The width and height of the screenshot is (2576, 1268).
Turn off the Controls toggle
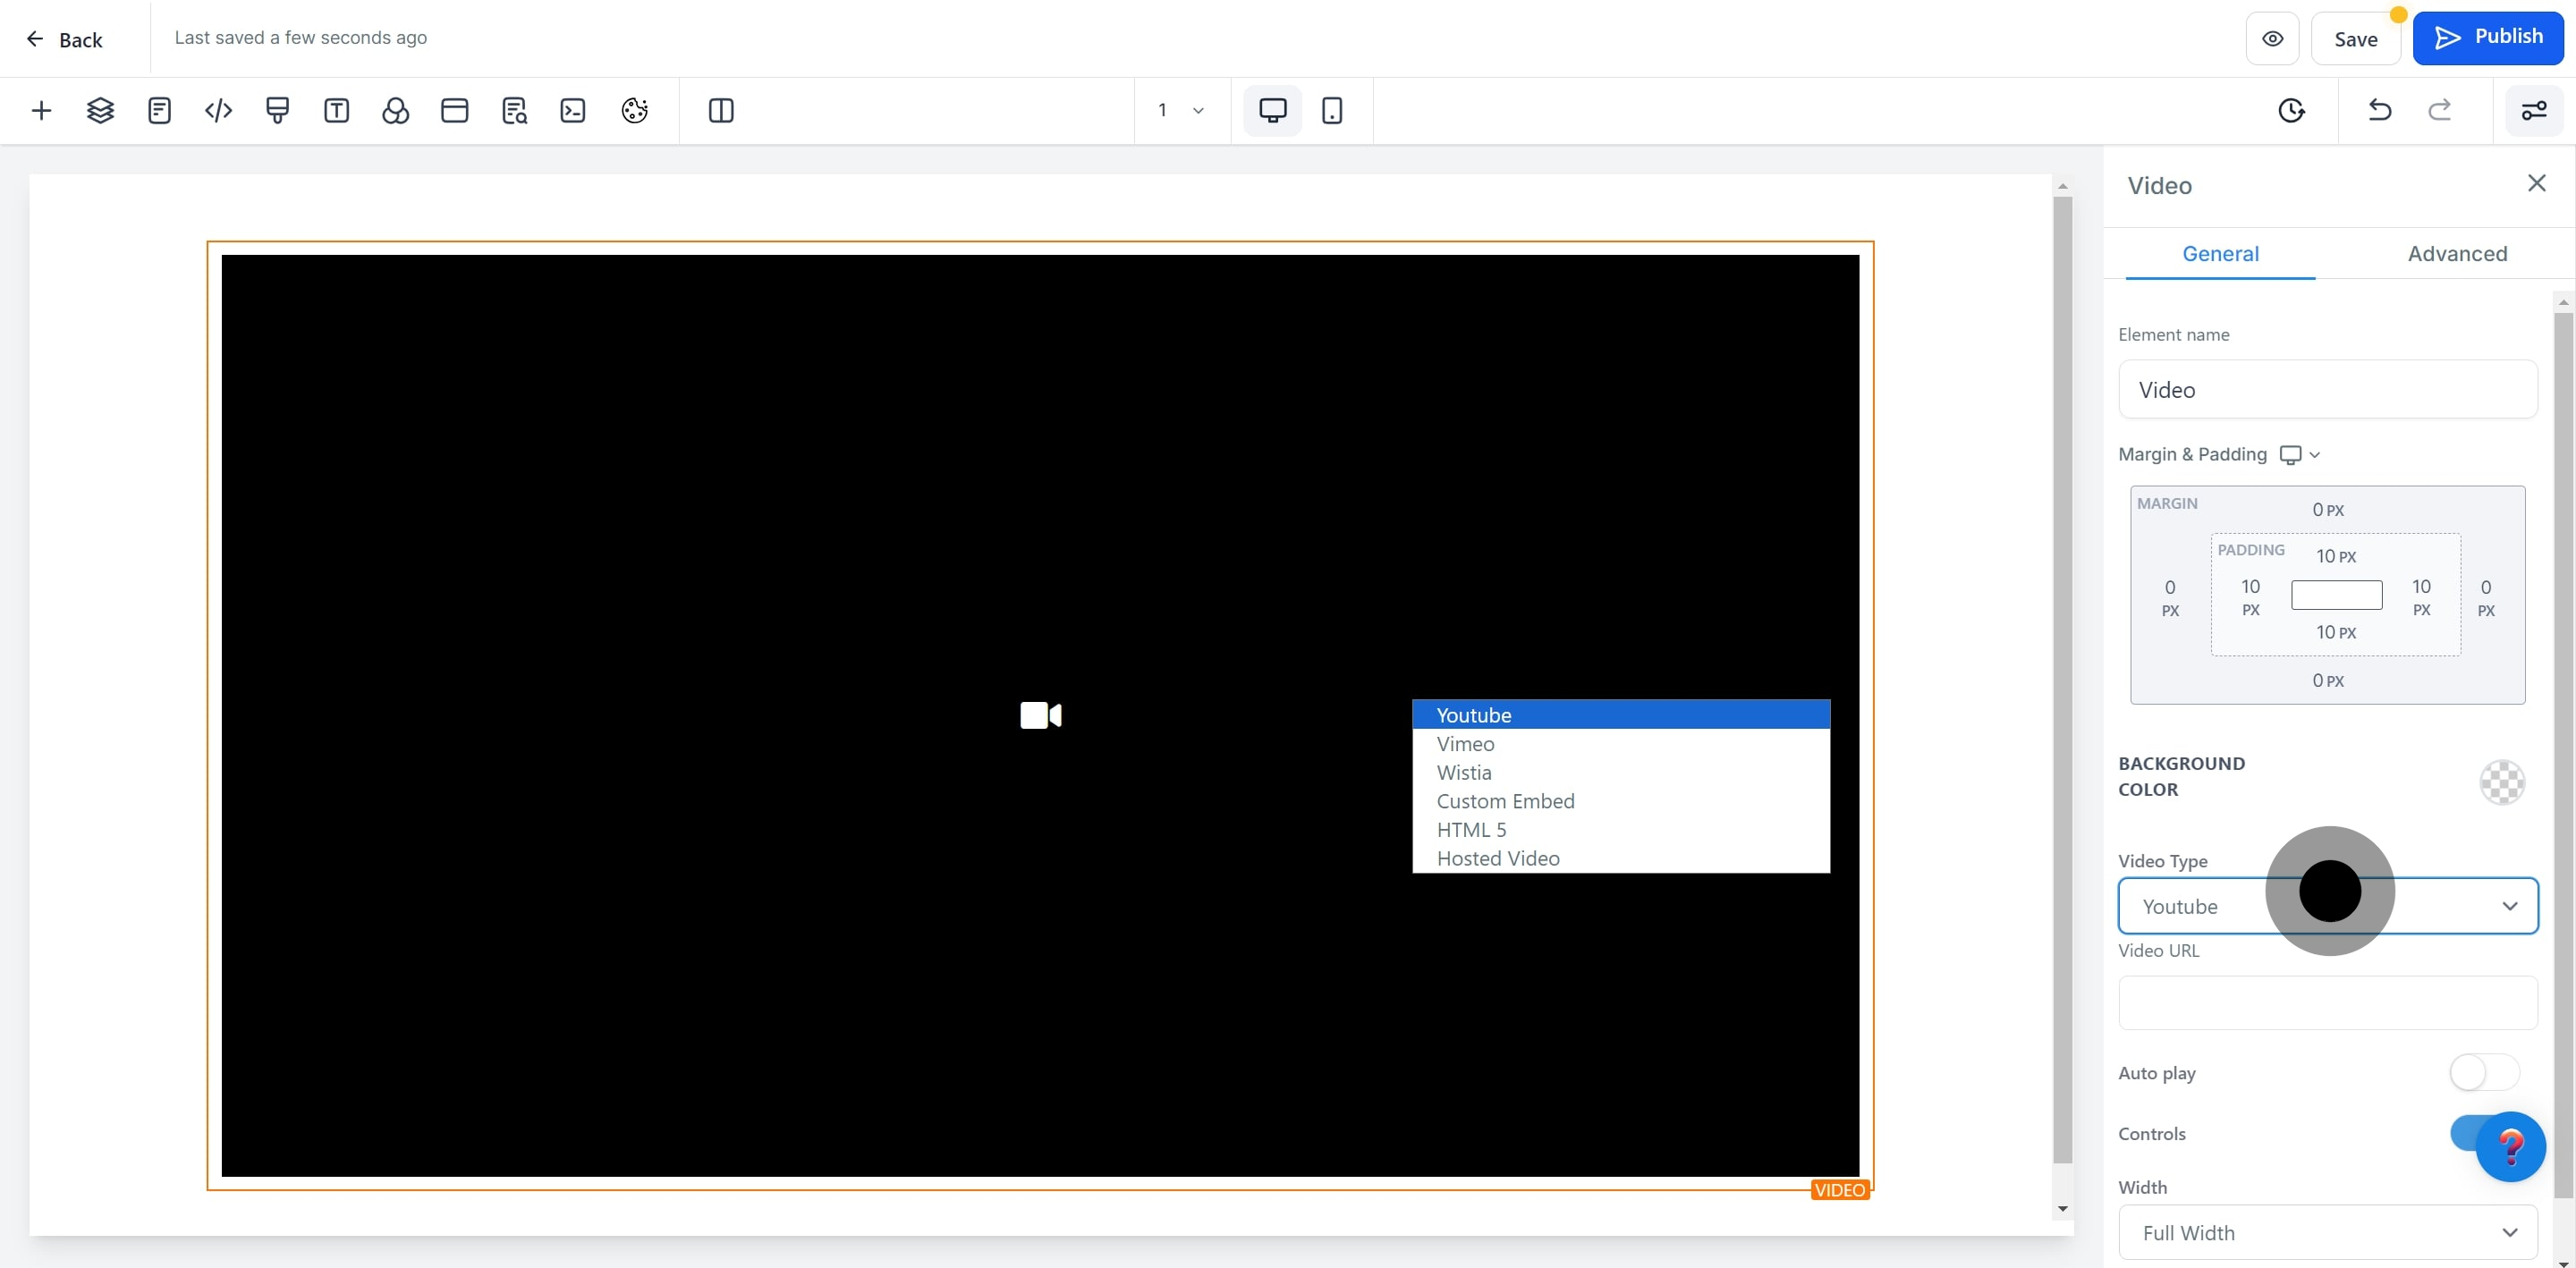[2464, 1133]
